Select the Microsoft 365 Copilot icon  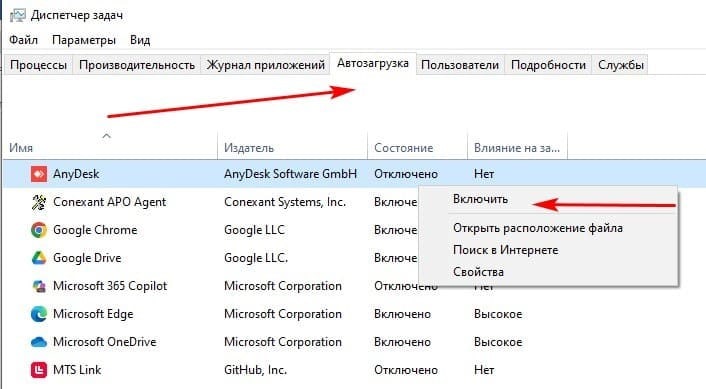coord(39,286)
